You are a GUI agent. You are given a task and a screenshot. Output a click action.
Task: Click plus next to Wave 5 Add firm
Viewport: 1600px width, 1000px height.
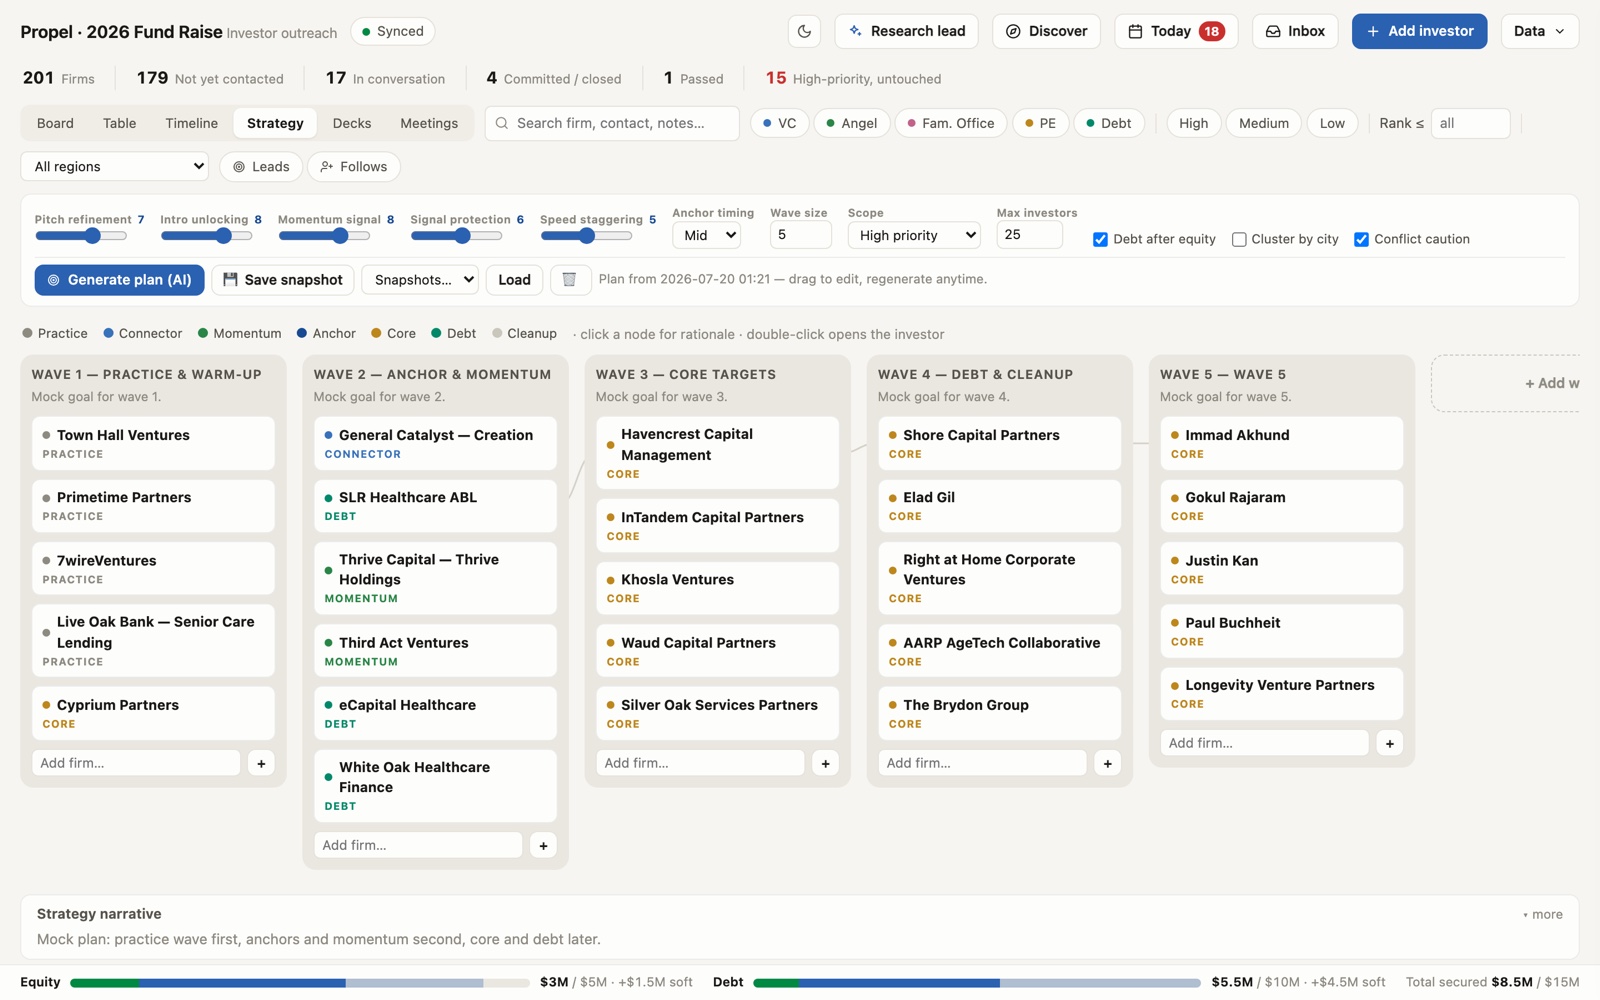[x=1389, y=743]
